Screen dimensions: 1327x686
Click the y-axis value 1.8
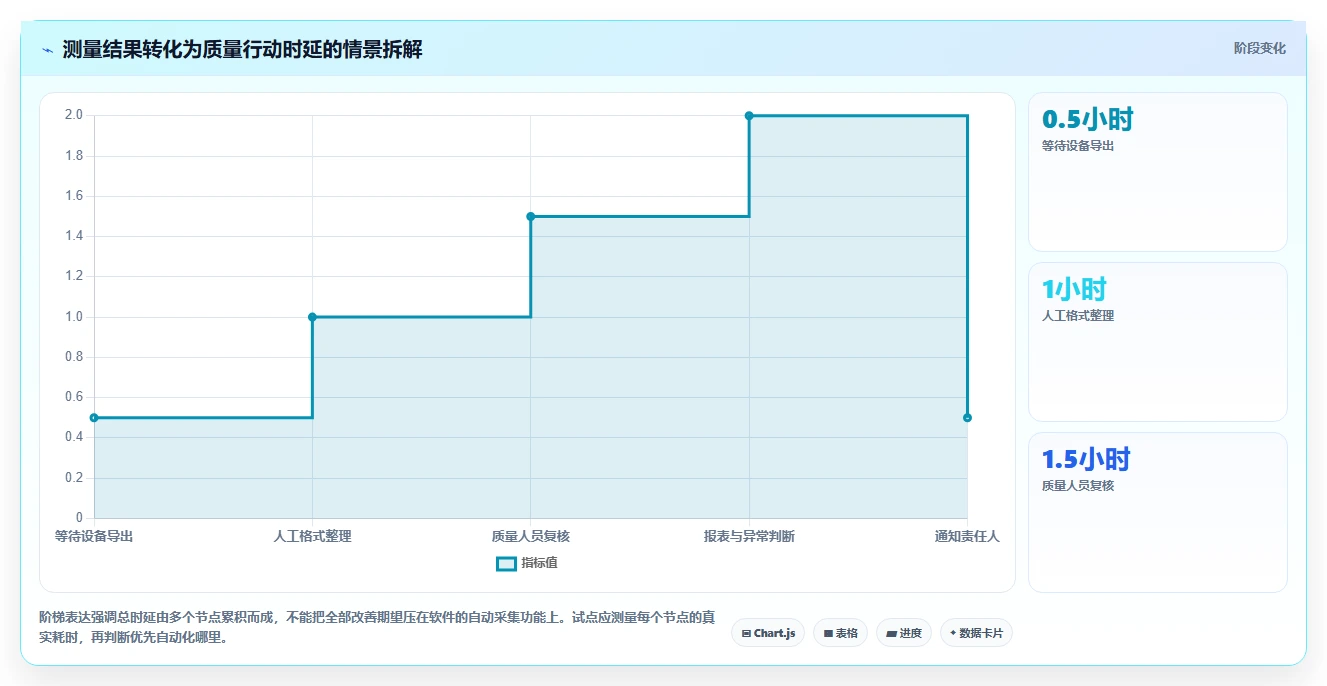click(x=74, y=156)
